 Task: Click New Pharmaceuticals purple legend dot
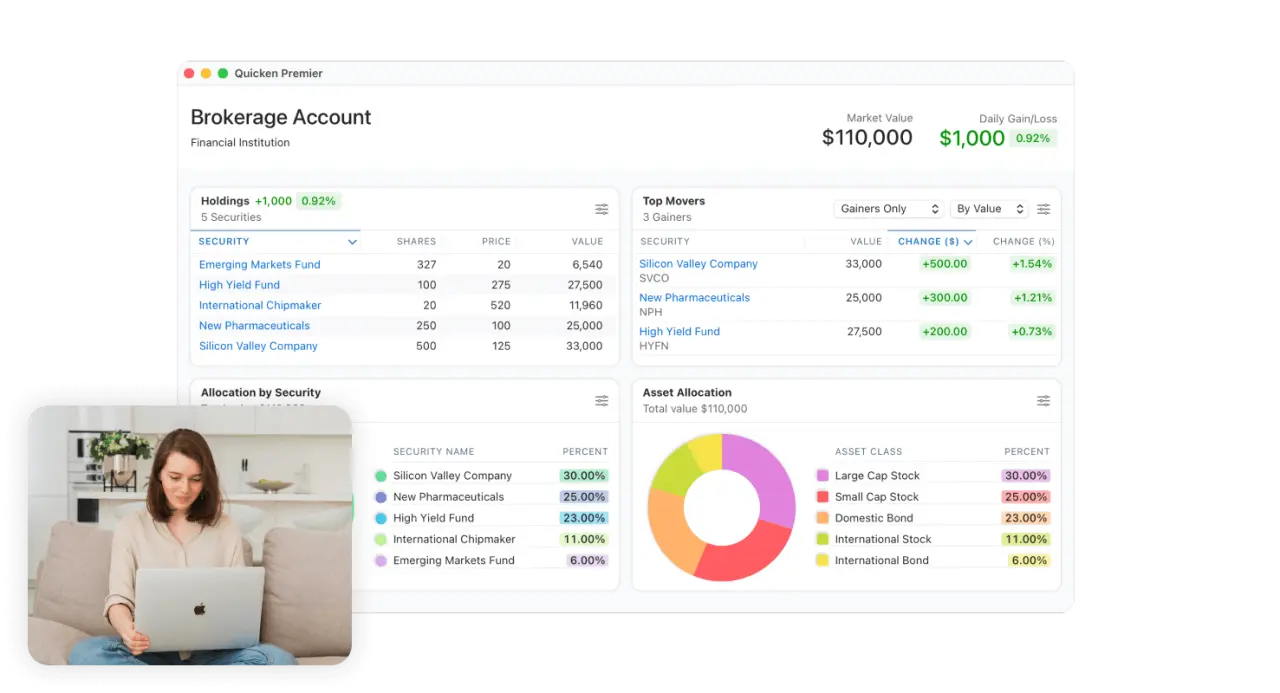tap(381, 497)
